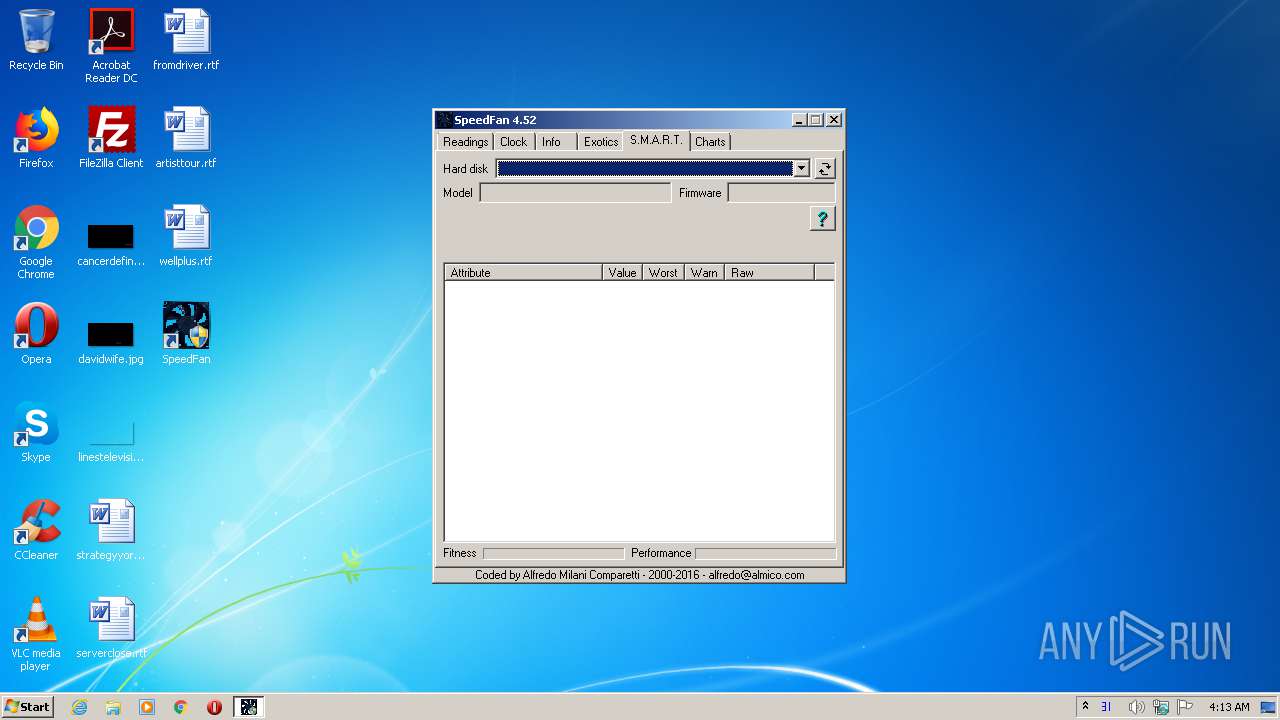
Task: Select the S.M.A.R.T. tab
Action: pos(656,140)
